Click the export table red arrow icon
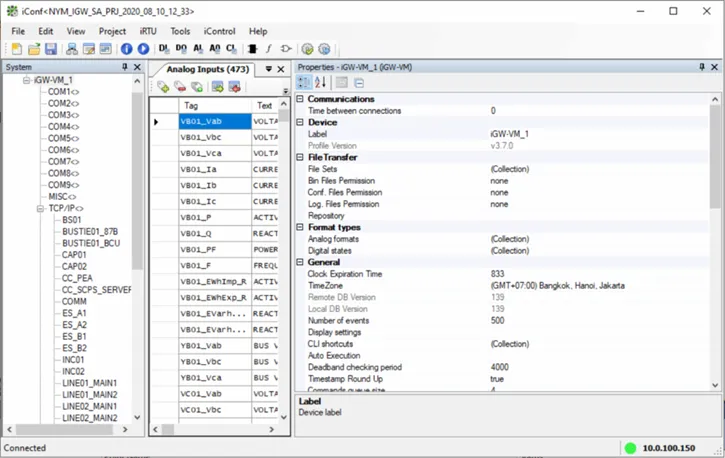 (x=234, y=87)
